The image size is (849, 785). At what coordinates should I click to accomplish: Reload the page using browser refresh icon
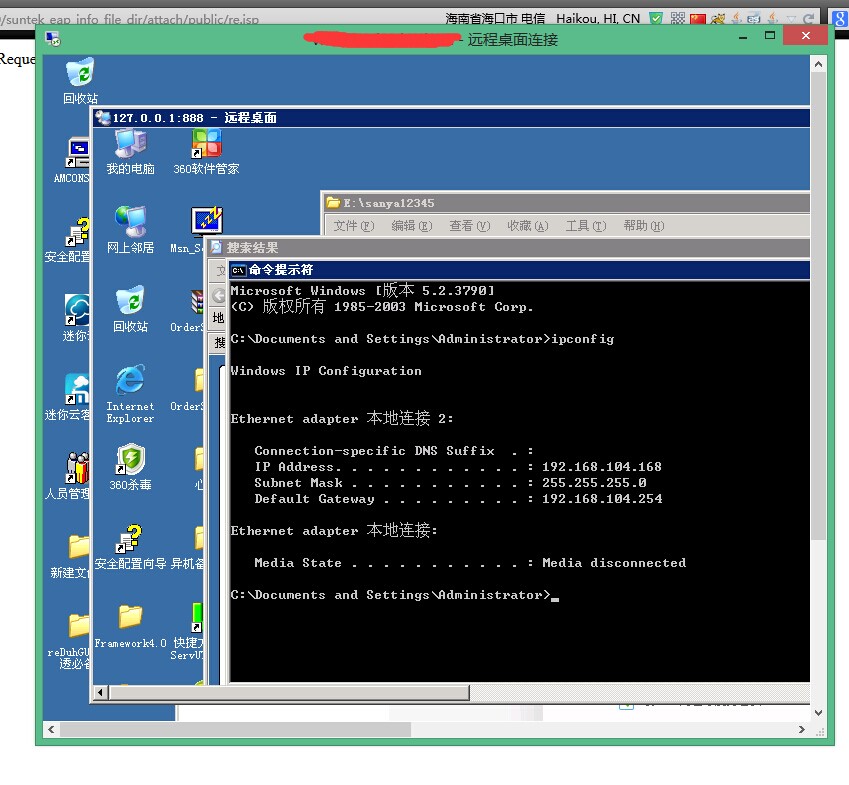(x=808, y=19)
